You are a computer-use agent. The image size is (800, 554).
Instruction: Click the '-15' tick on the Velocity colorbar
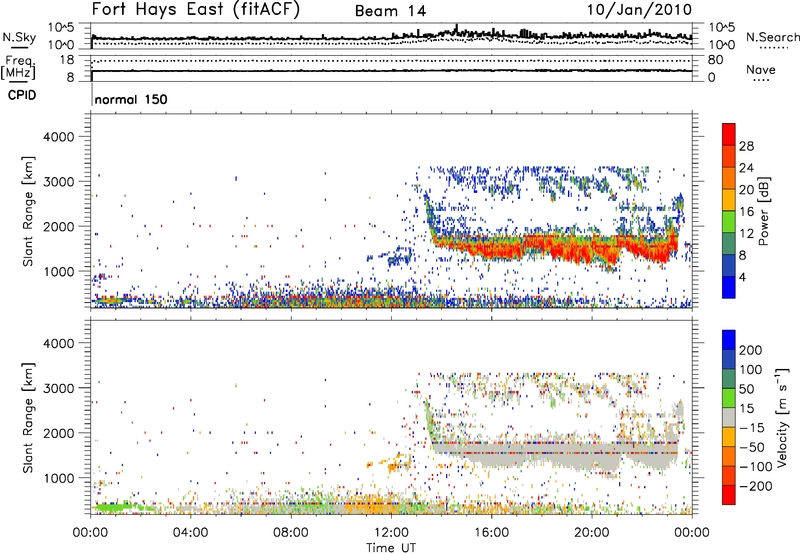(752, 427)
